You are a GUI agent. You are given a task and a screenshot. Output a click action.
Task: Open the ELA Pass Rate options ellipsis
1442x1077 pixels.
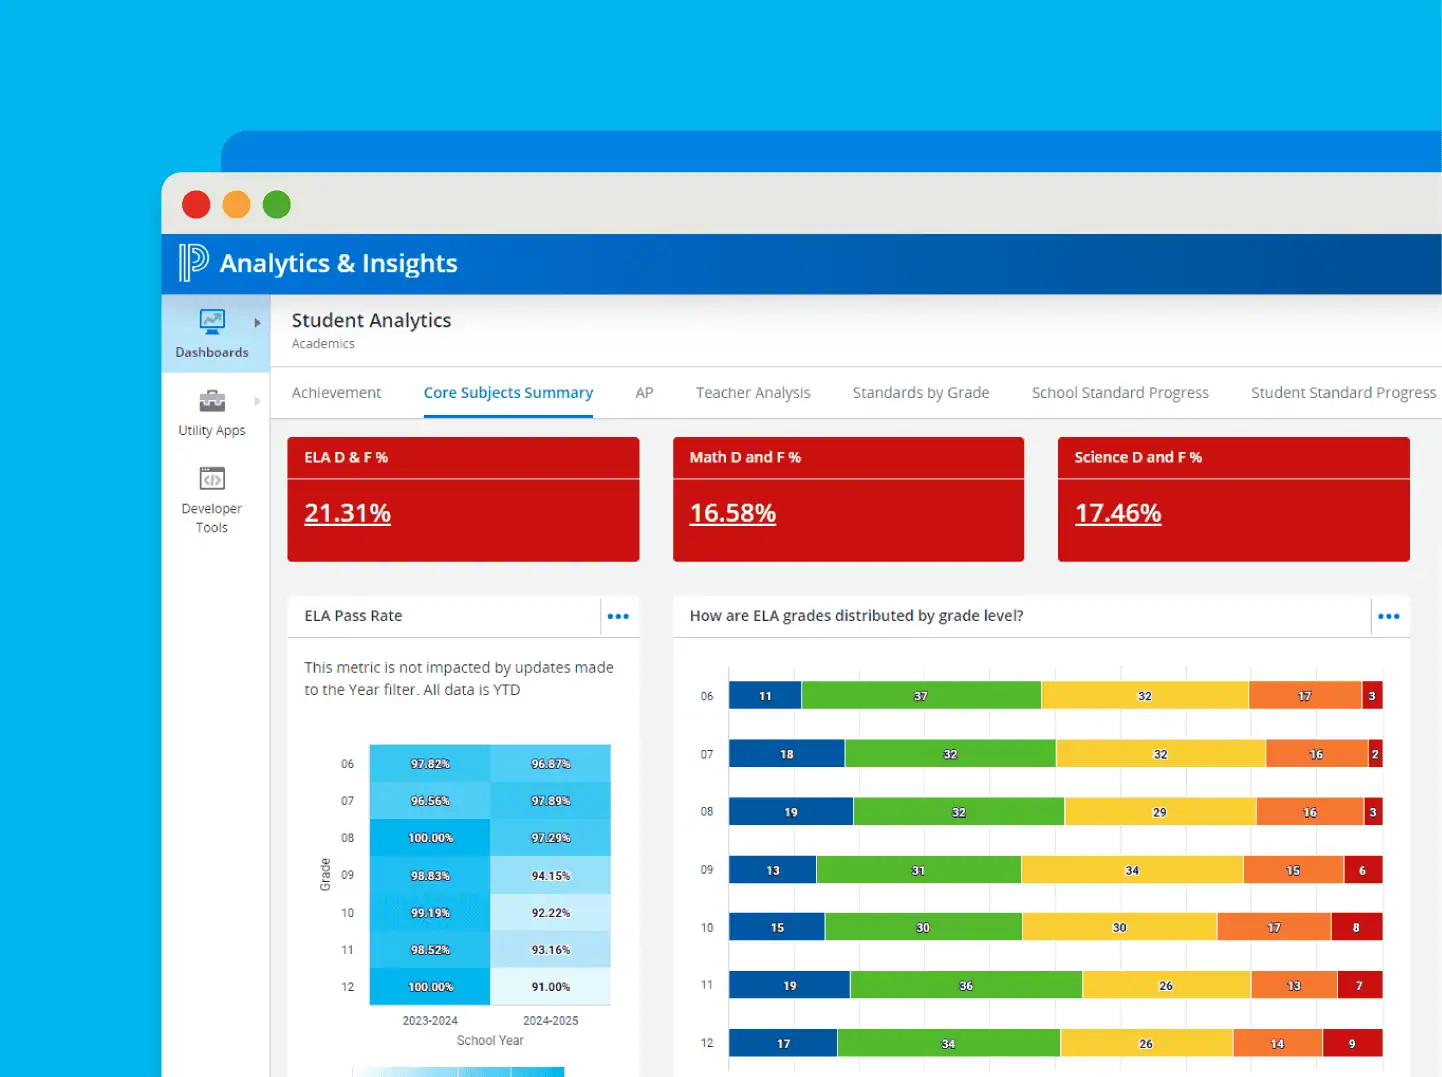tap(618, 616)
